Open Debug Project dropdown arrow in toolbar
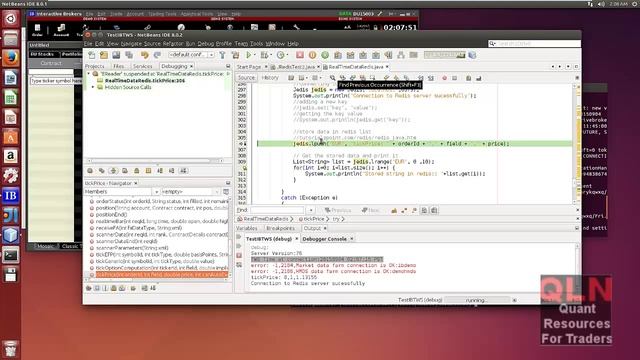 coord(271,55)
